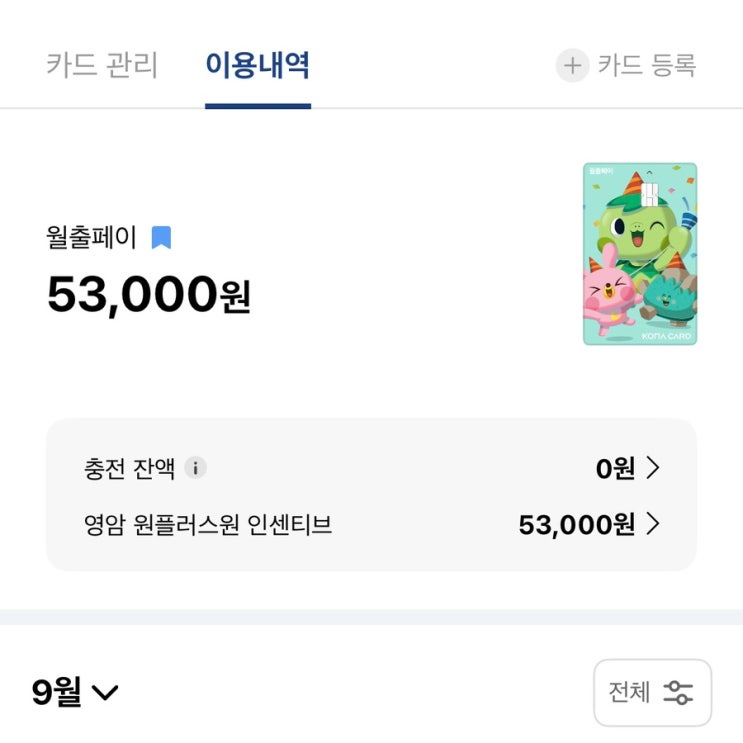Tap the arrow icon beside incentive 53,000원
The height and width of the screenshot is (743, 743).
point(653,524)
